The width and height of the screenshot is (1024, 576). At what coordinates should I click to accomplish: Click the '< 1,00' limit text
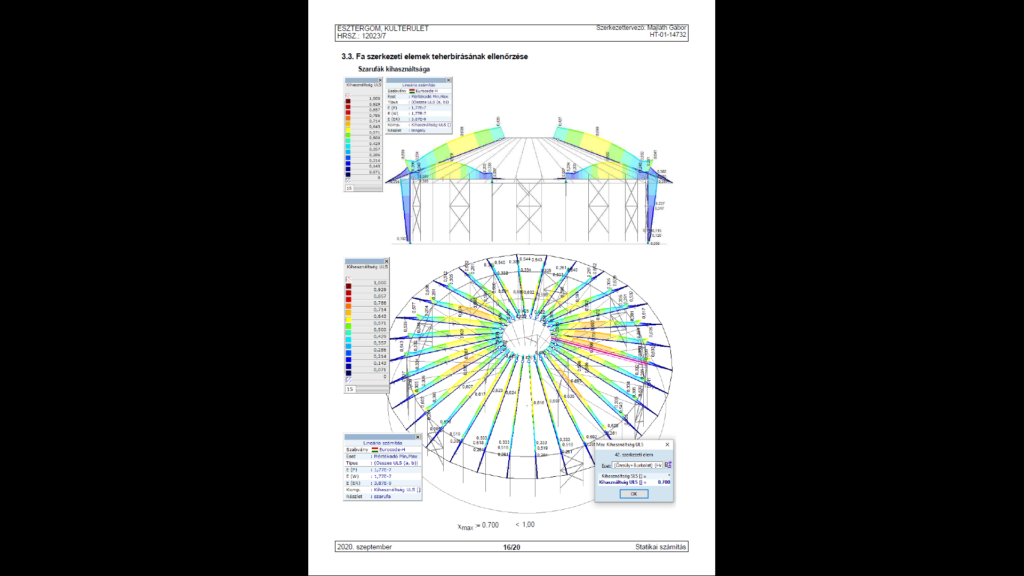(x=525, y=524)
